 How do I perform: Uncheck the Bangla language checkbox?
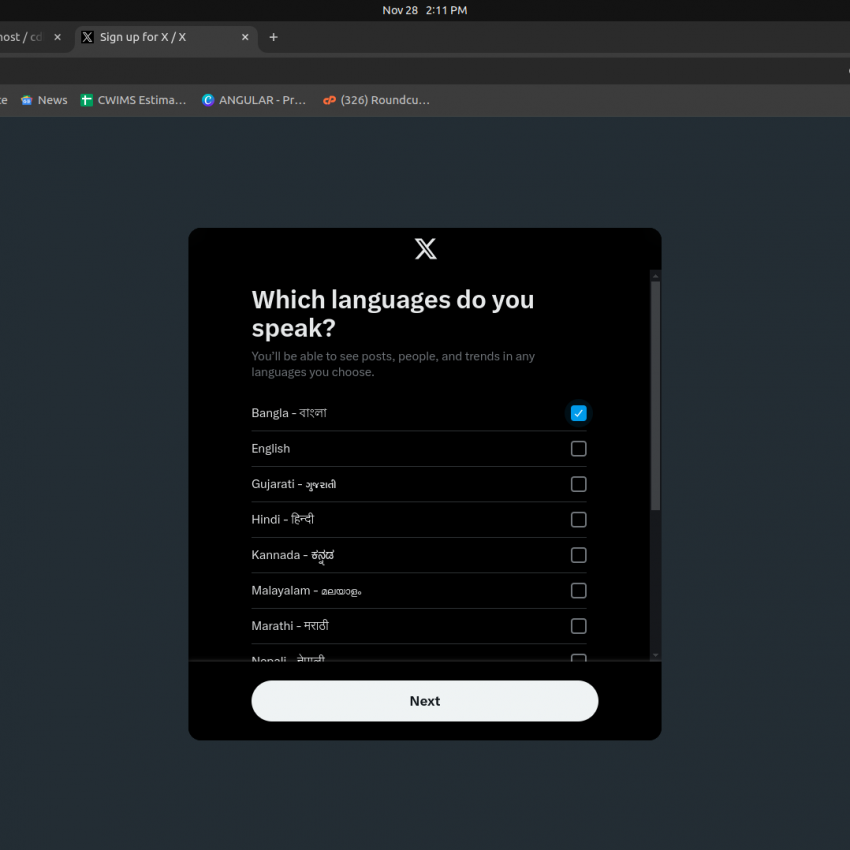pos(578,413)
